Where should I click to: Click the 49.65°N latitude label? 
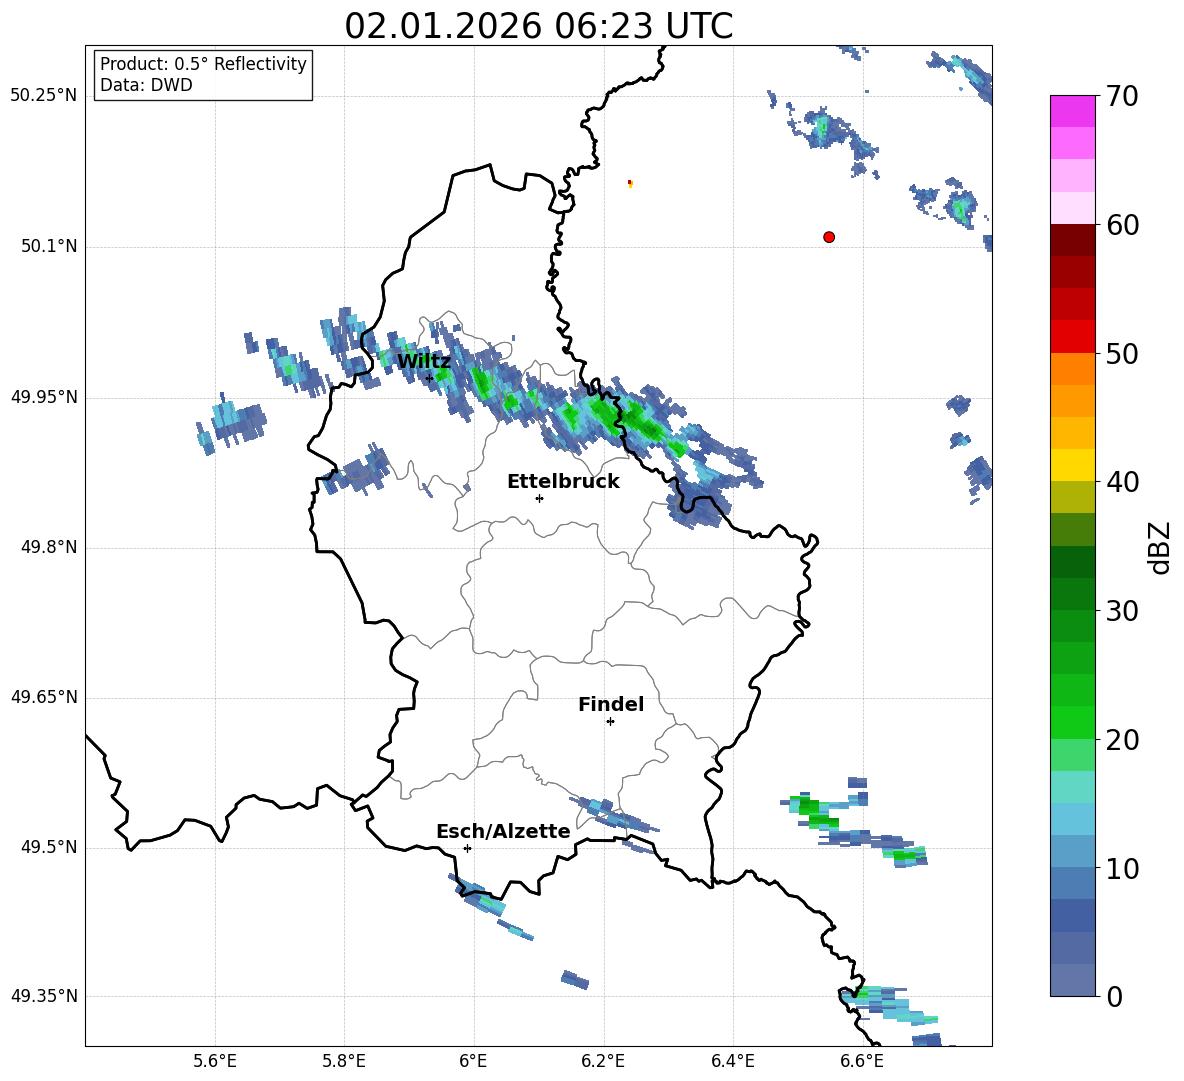pos(44,697)
